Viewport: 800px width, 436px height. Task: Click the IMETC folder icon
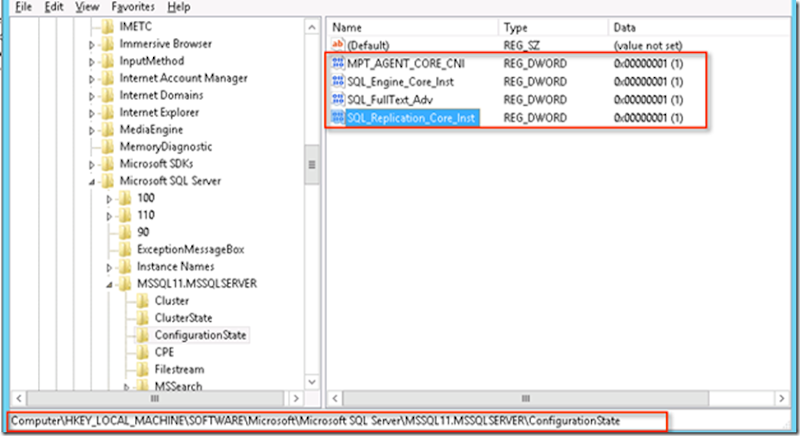107,27
